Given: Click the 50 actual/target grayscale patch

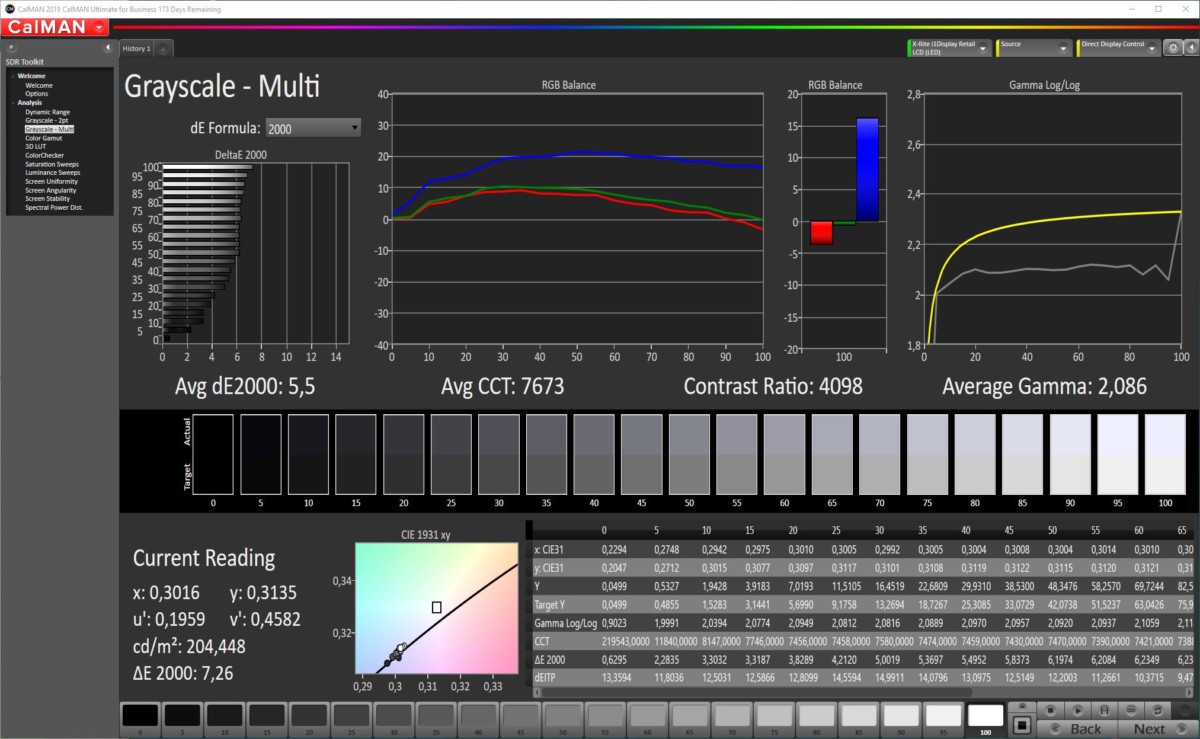Looking at the screenshot, I should 689,453.
